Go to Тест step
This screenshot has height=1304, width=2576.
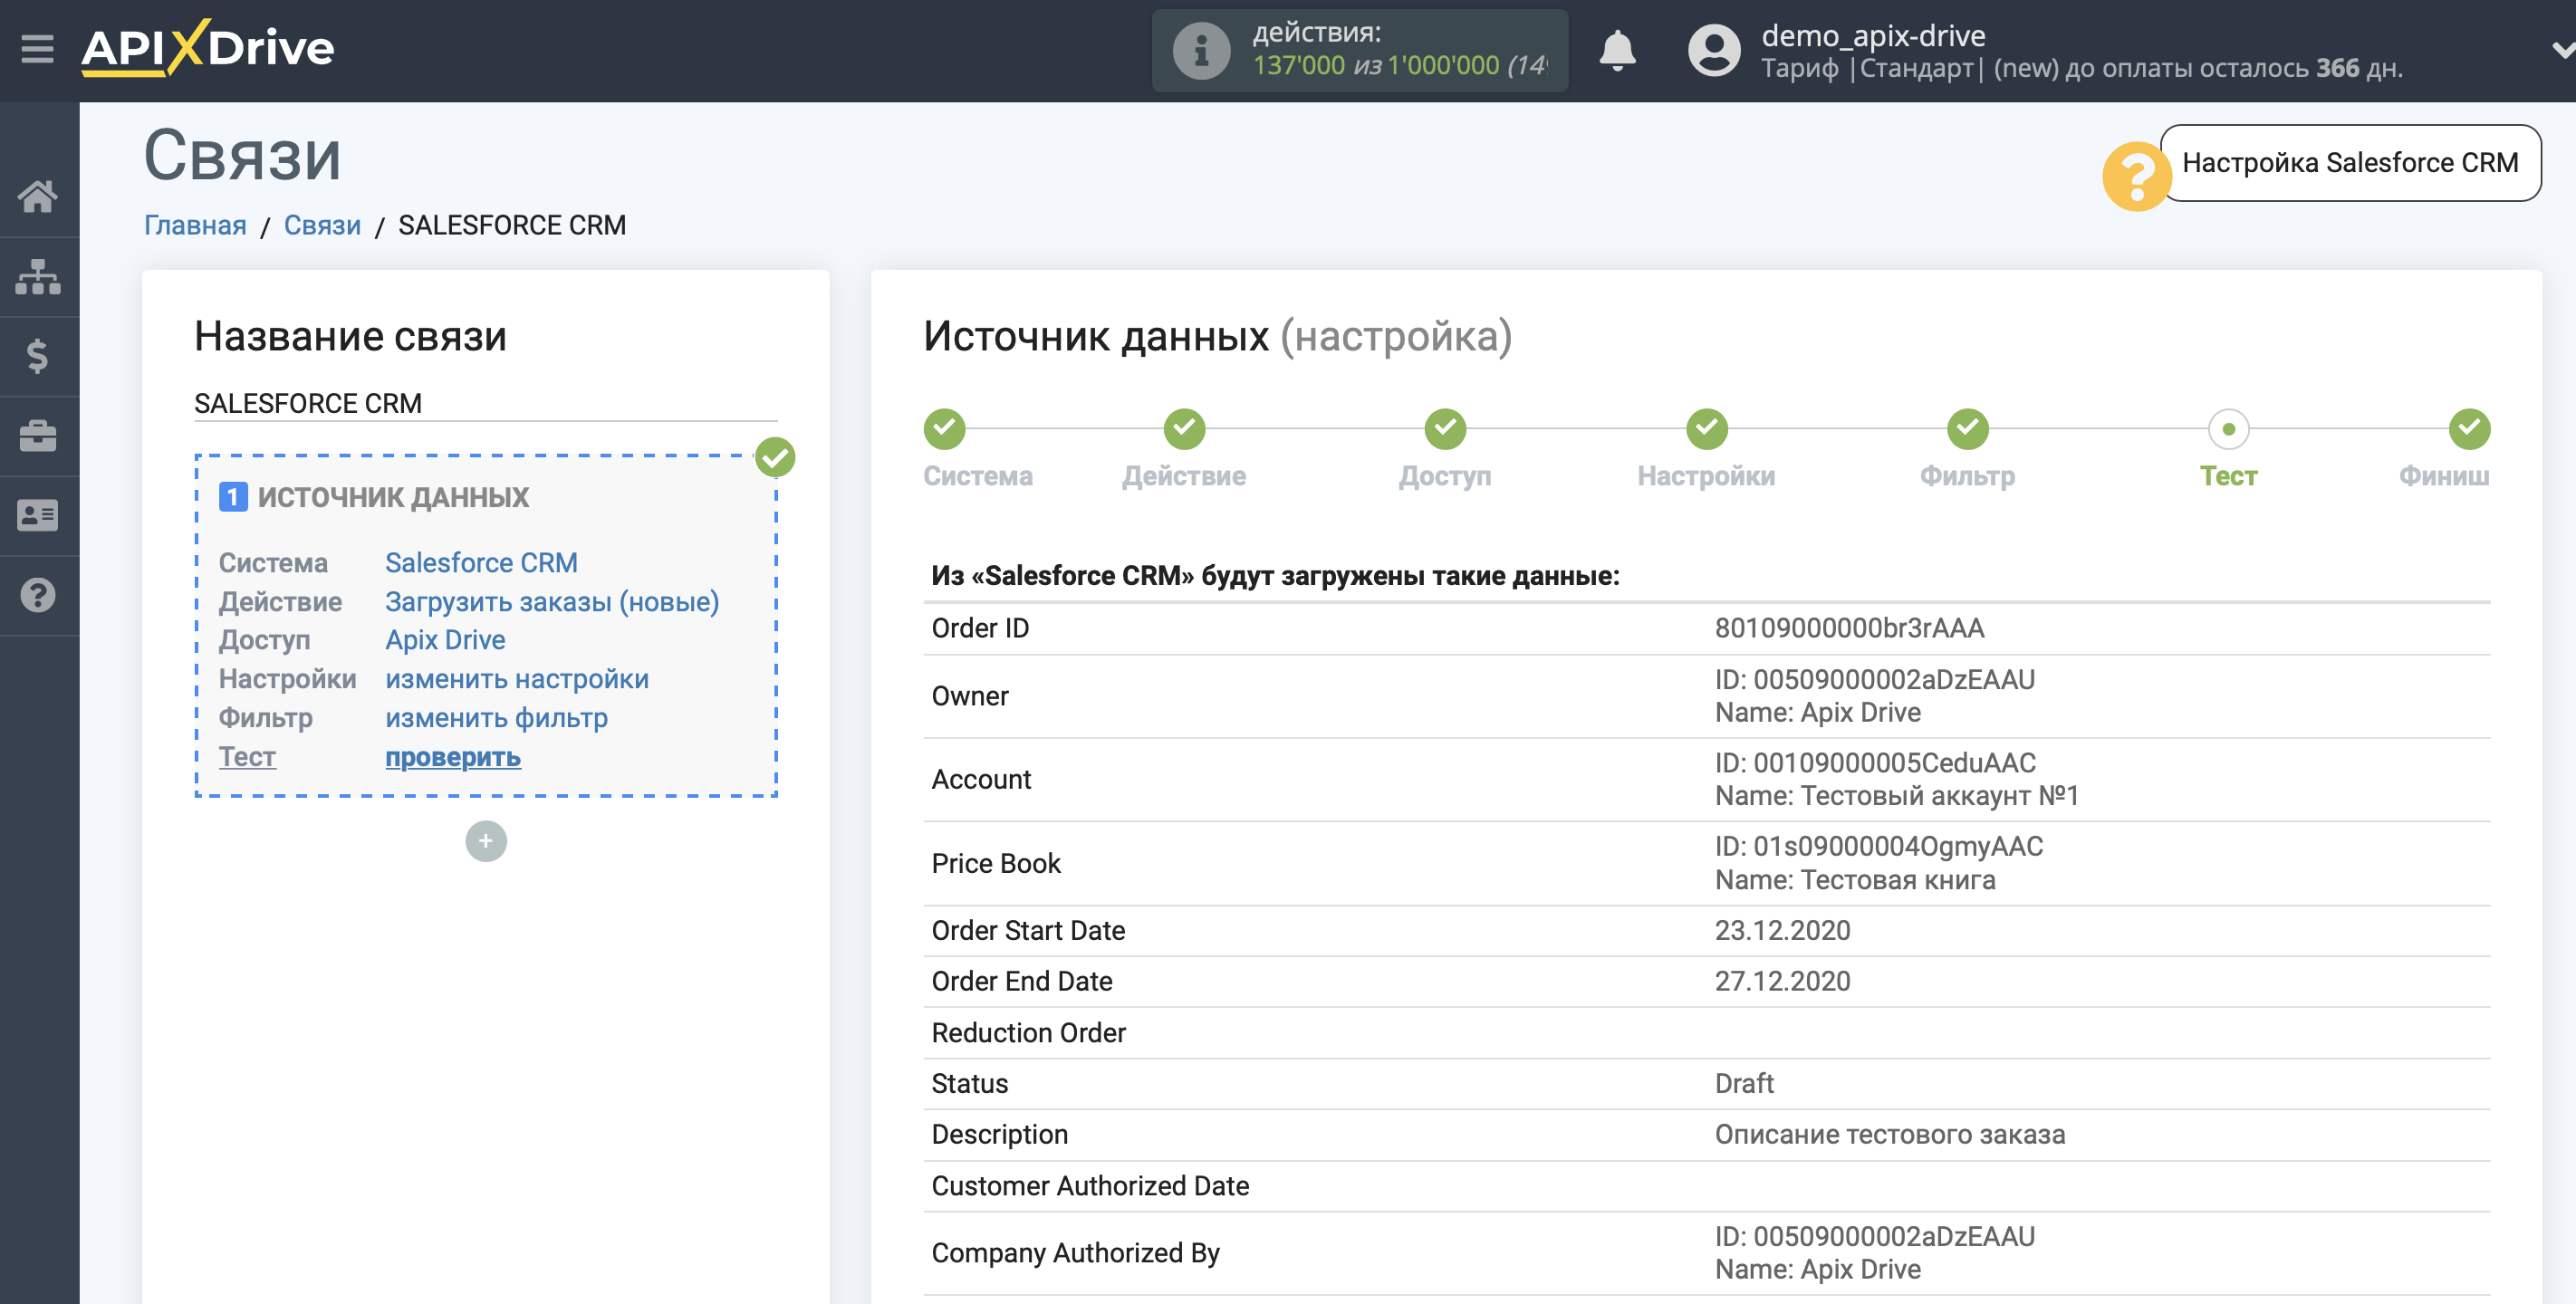click(2228, 476)
